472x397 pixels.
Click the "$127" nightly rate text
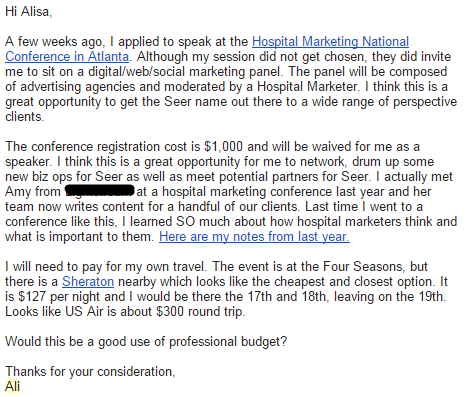(x=32, y=297)
